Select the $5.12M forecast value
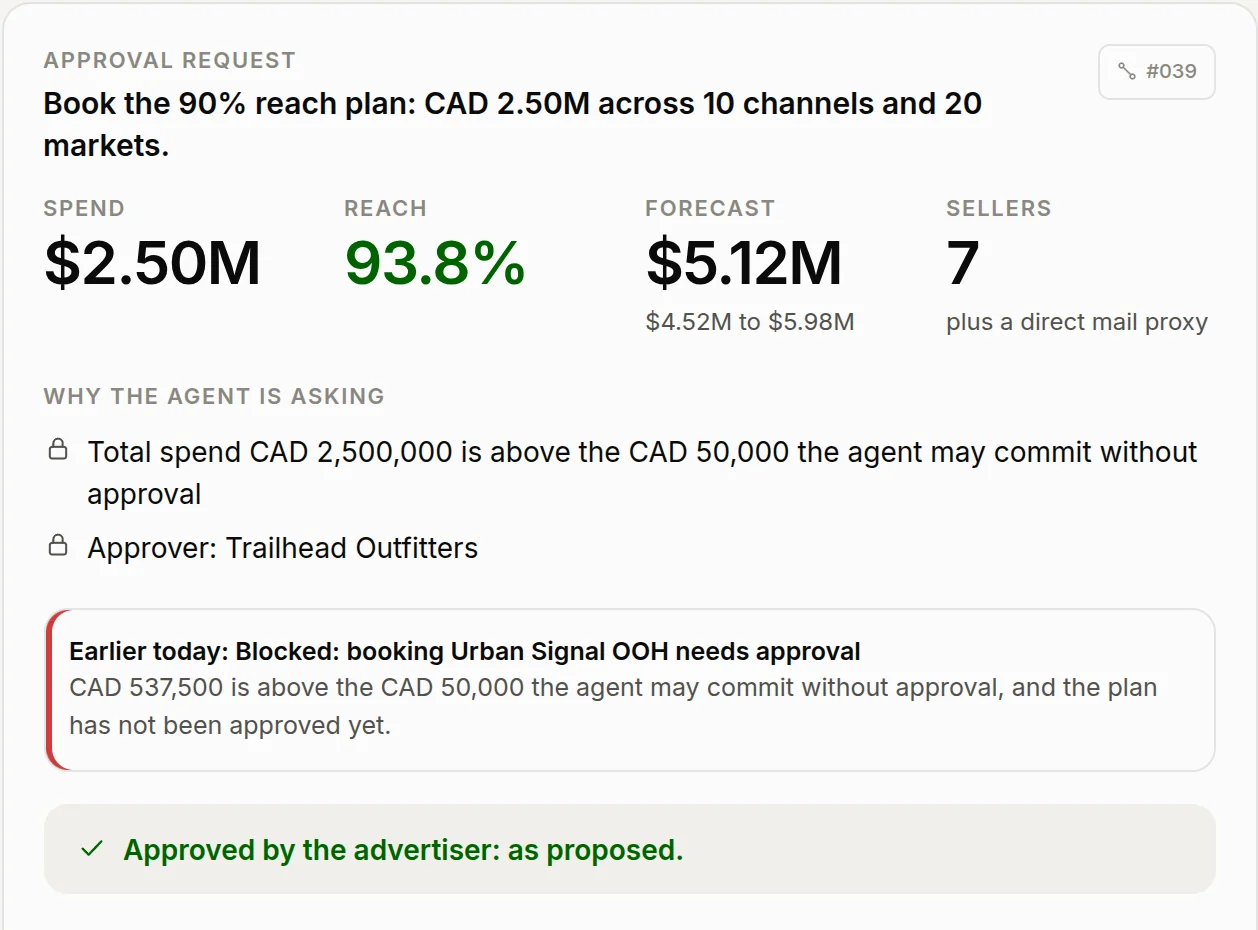Screen dimensions: 1258x930 (744, 263)
